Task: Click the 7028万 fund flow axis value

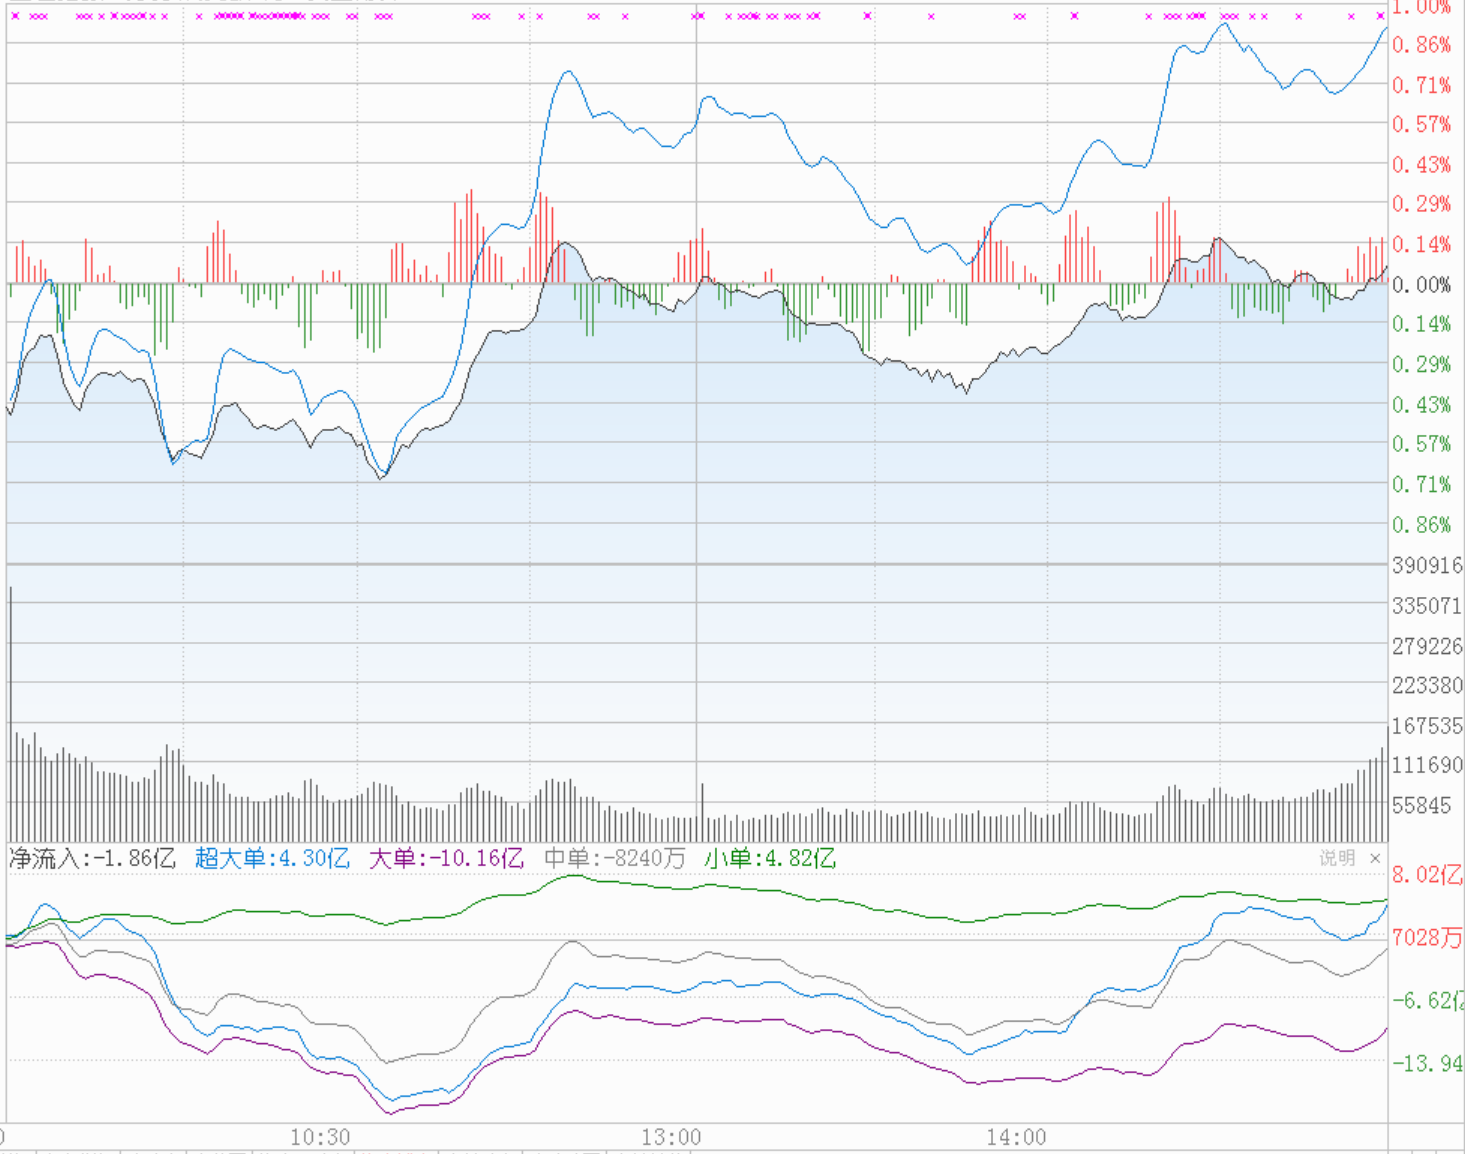Action: point(1427,937)
